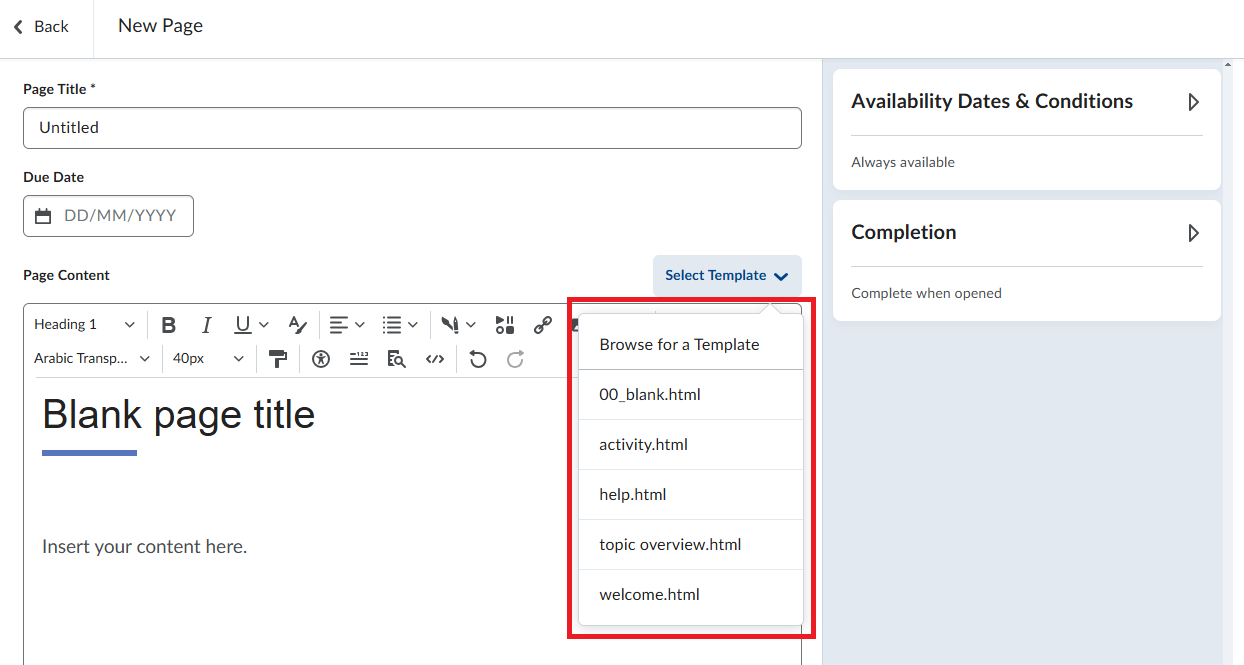Choose Browse for a Template
Image resolution: width=1244 pixels, height=665 pixels.
coord(679,345)
